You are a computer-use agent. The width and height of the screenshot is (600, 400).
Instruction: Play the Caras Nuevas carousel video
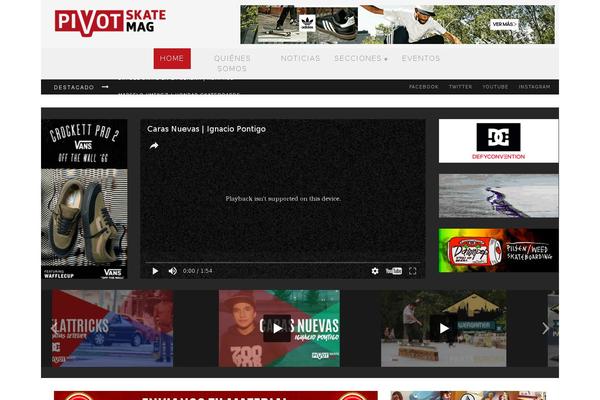click(x=277, y=328)
